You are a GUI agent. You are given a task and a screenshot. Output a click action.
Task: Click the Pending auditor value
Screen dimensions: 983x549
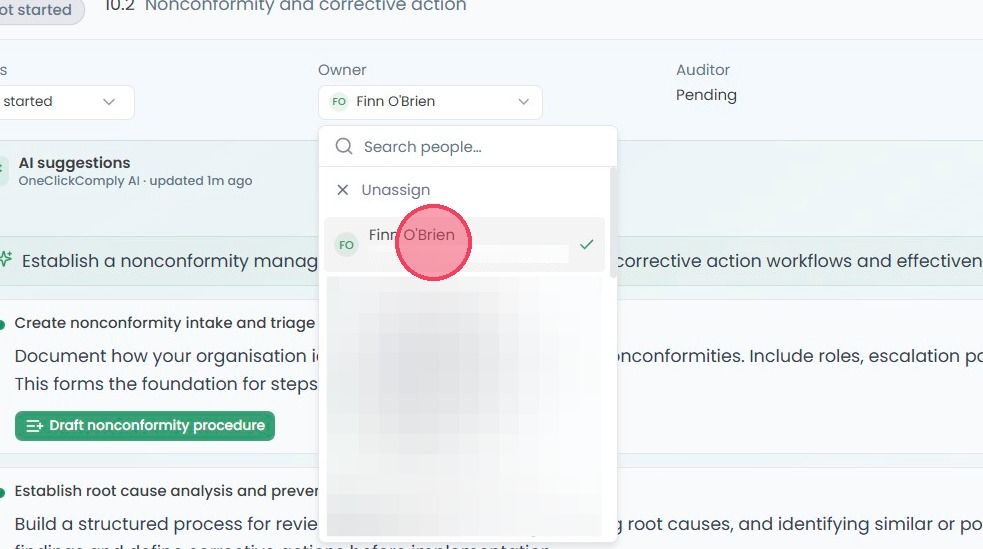click(x=706, y=95)
